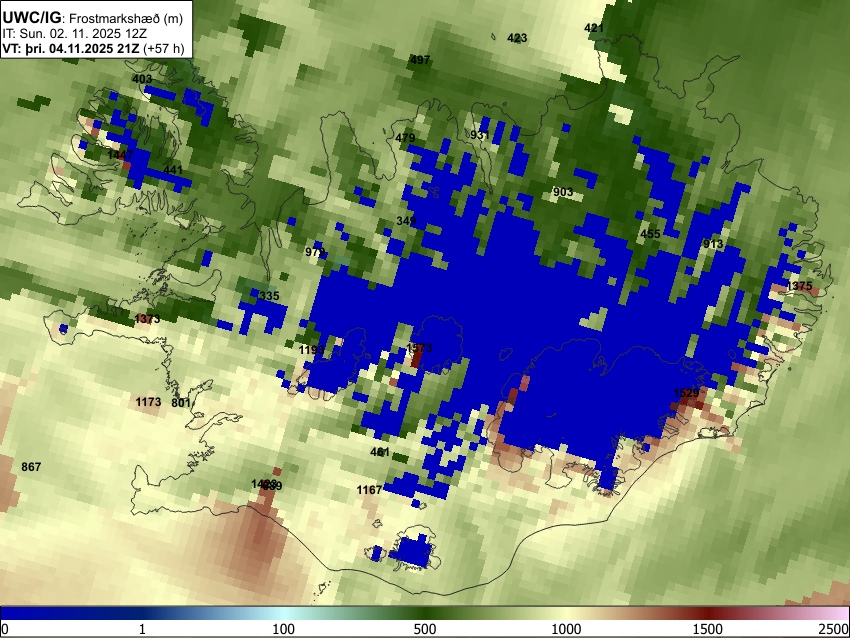The width and height of the screenshot is (850, 638).
Task: Click the map value label "423"
Action: pos(517,38)
